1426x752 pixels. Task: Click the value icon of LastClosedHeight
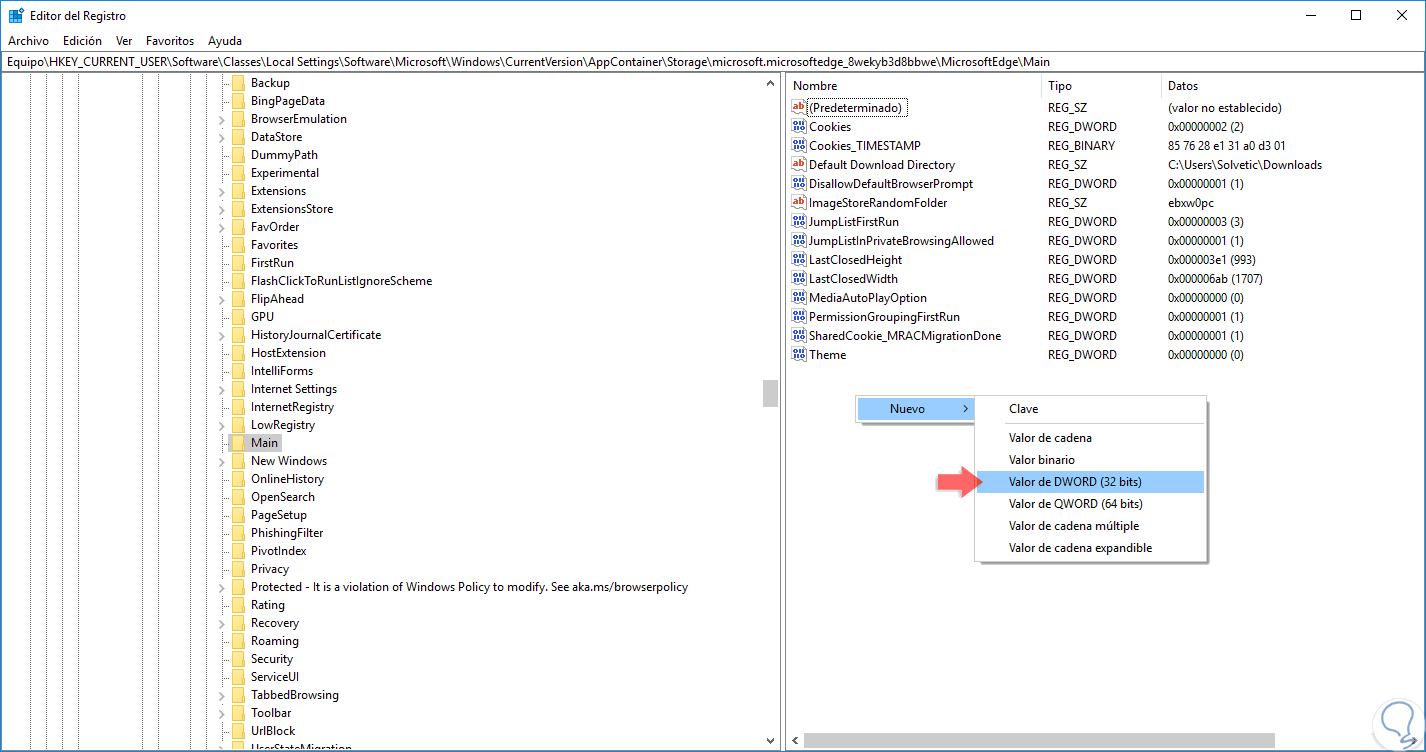coord(798,259)
